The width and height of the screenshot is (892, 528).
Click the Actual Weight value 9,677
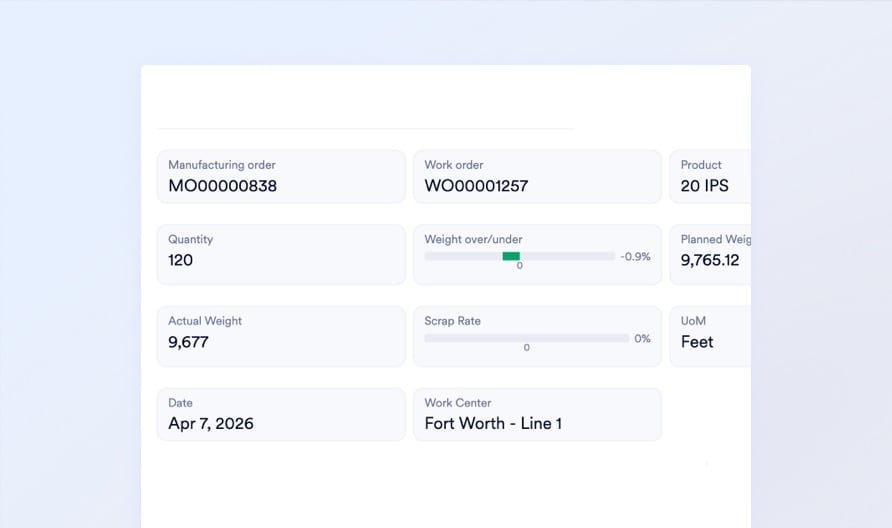(188, 342)
